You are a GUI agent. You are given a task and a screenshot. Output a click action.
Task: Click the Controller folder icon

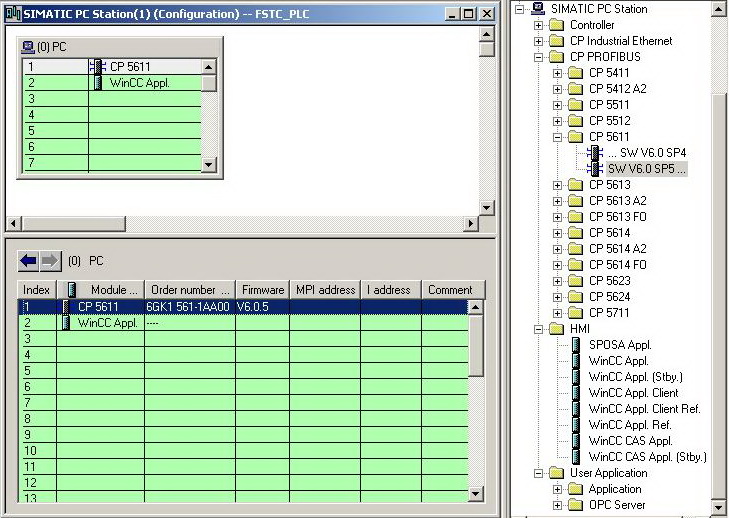(x=557, y=25)
